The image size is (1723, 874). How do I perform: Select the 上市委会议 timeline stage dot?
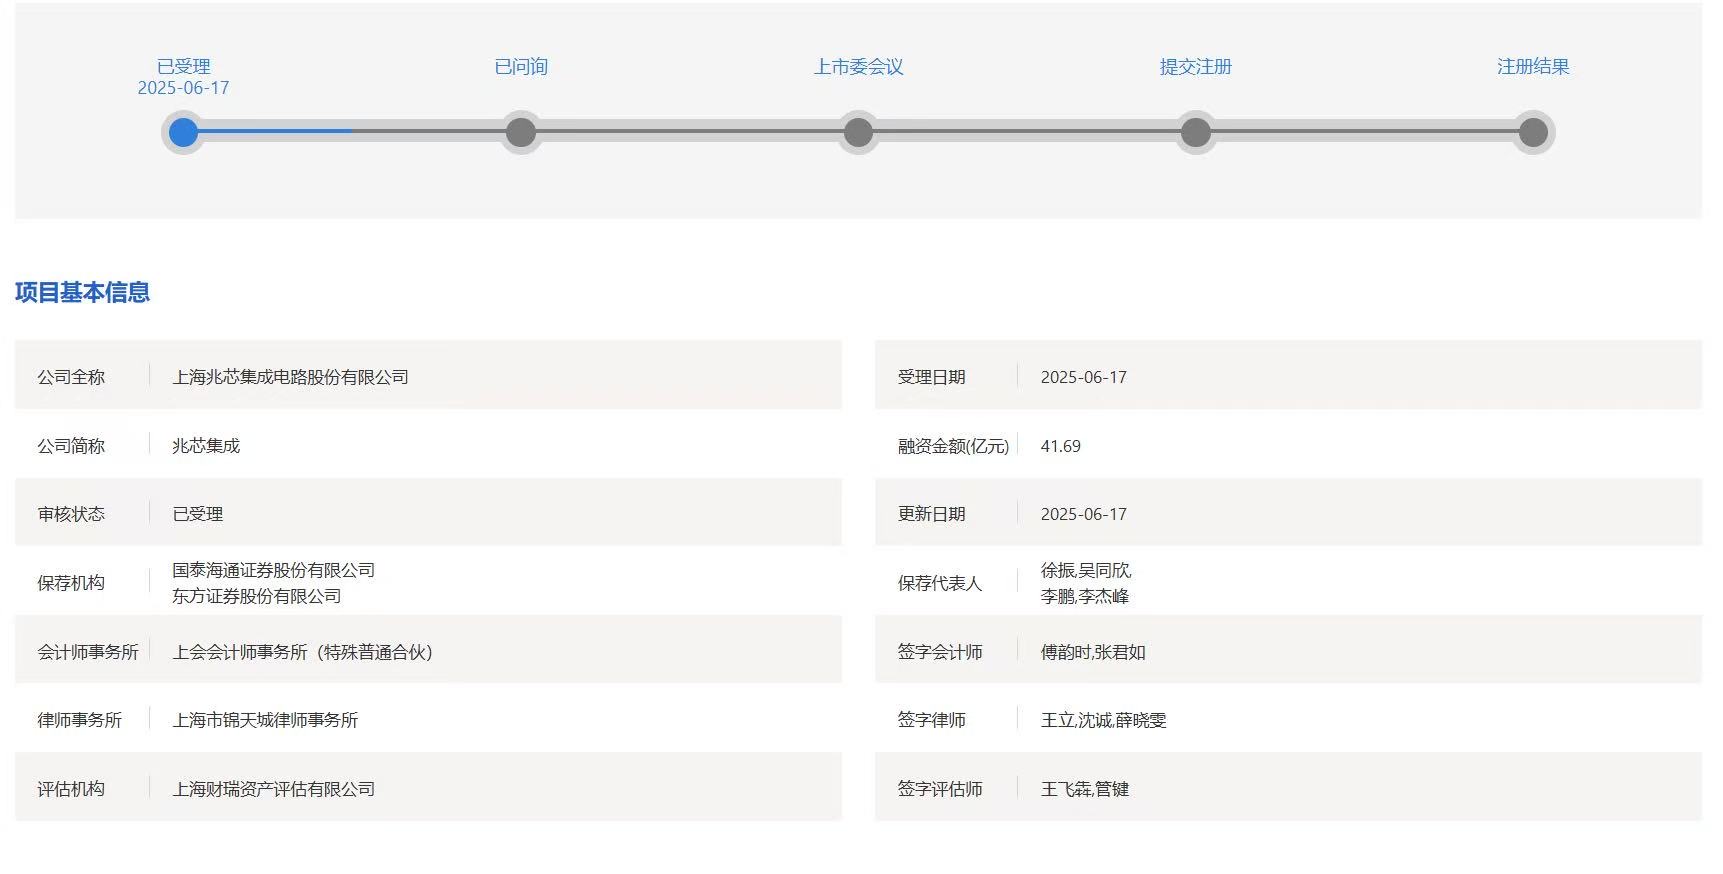pos(858,132)
